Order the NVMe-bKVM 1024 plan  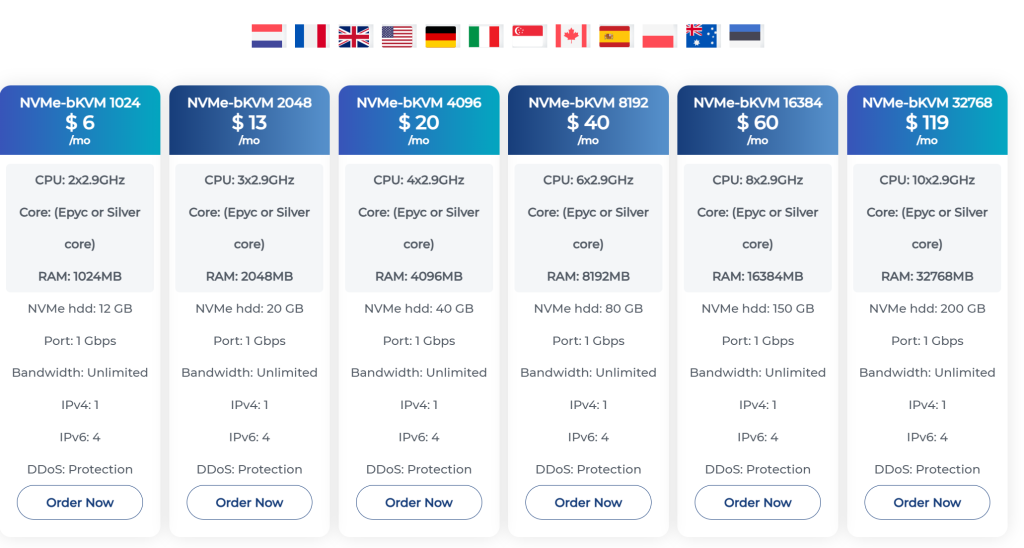[x=80, y=502]
